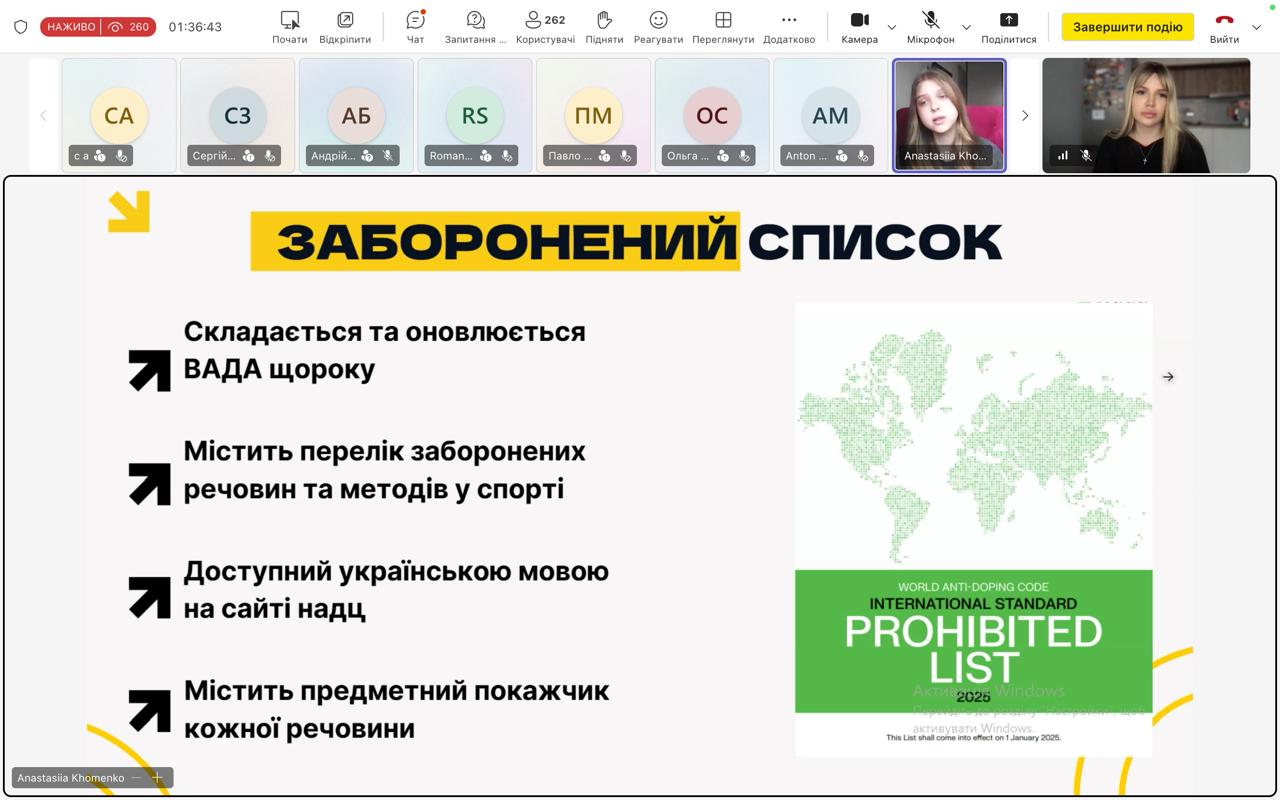Screen dimensions: 1280x800
Task: Open the Додатково more options menu
Action: click(x=789, y=27)
